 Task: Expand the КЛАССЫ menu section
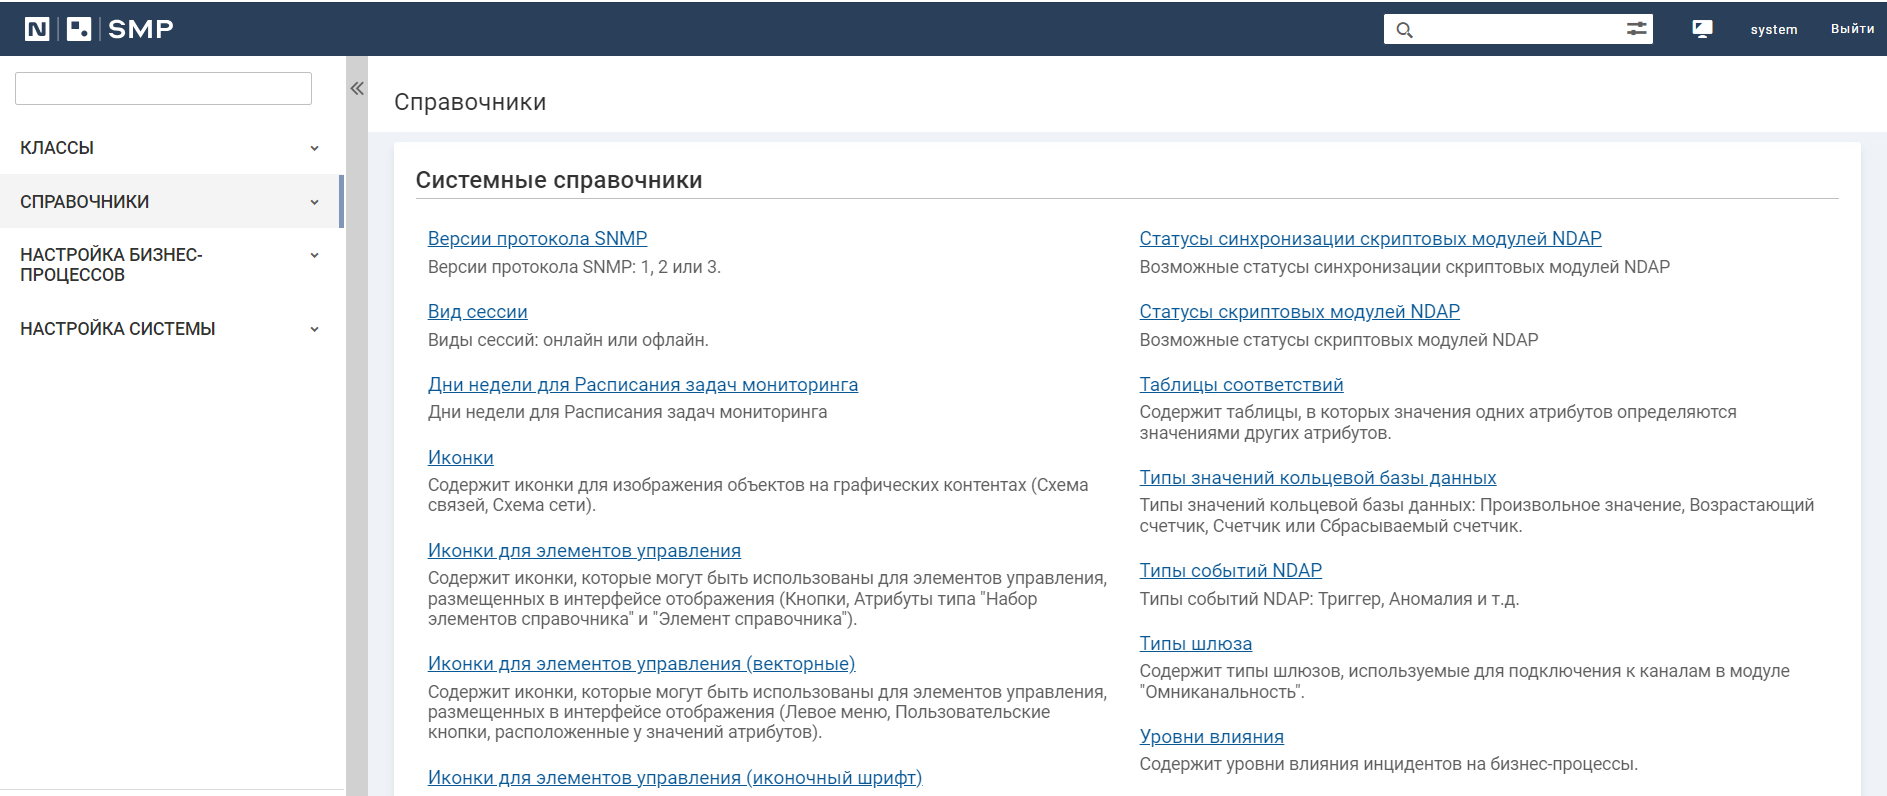pos(314,148)
